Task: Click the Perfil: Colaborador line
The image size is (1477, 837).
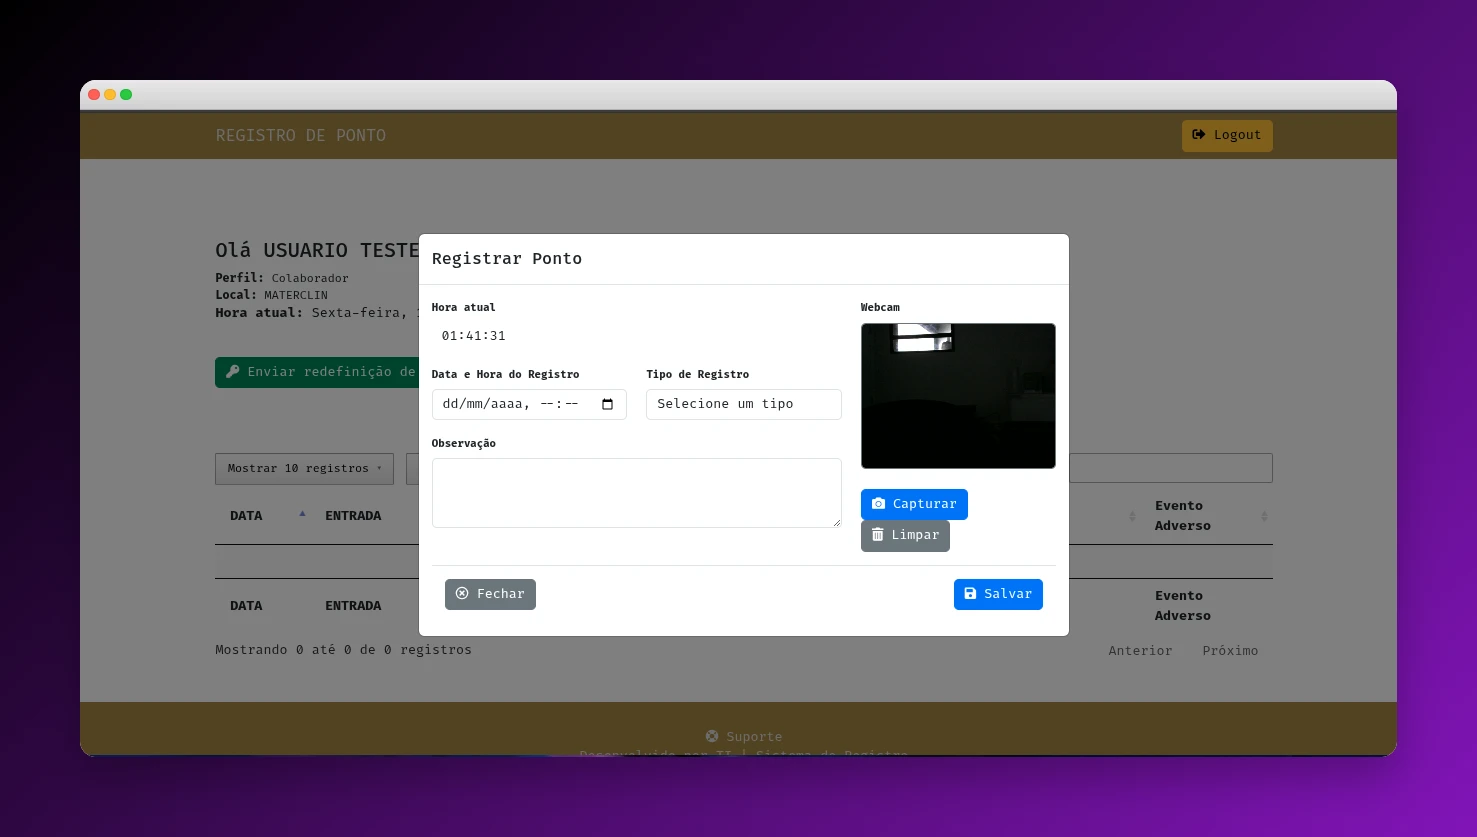Action: point(282,278)
